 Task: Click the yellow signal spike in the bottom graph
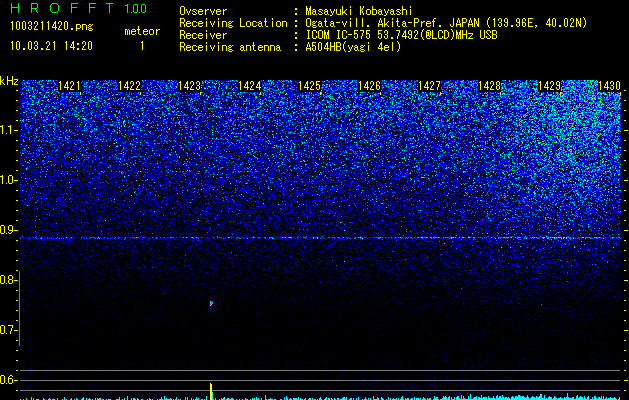[211, 391]
